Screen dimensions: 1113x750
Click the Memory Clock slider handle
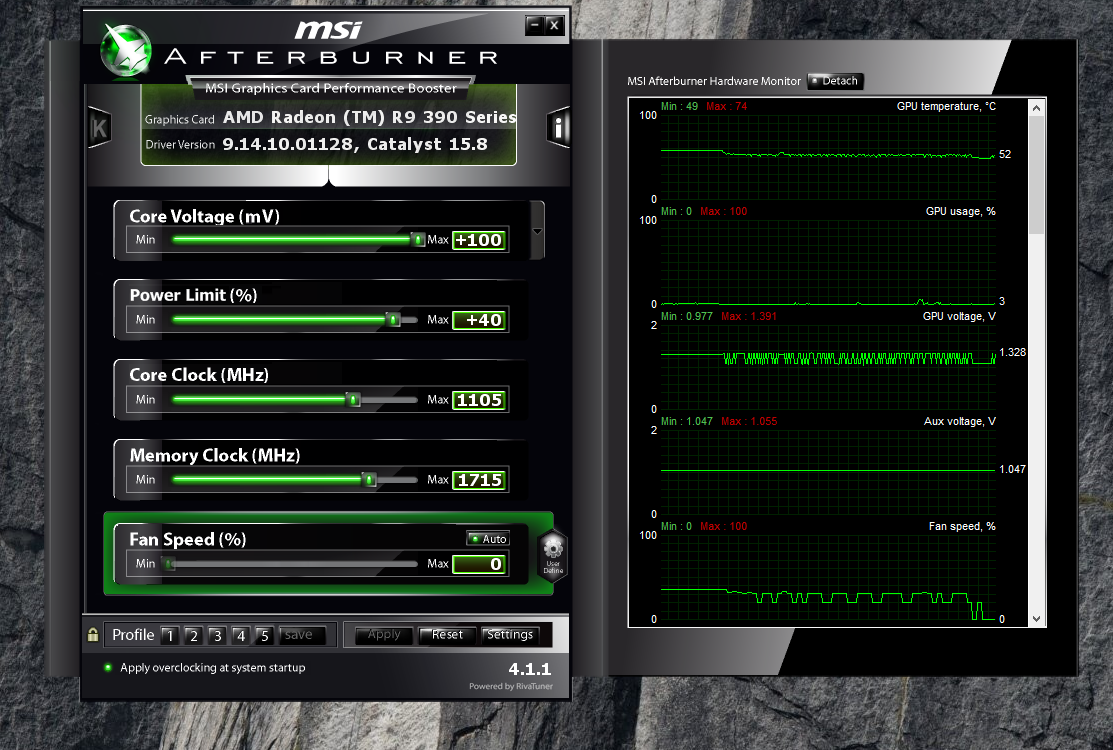coord(369,480)
